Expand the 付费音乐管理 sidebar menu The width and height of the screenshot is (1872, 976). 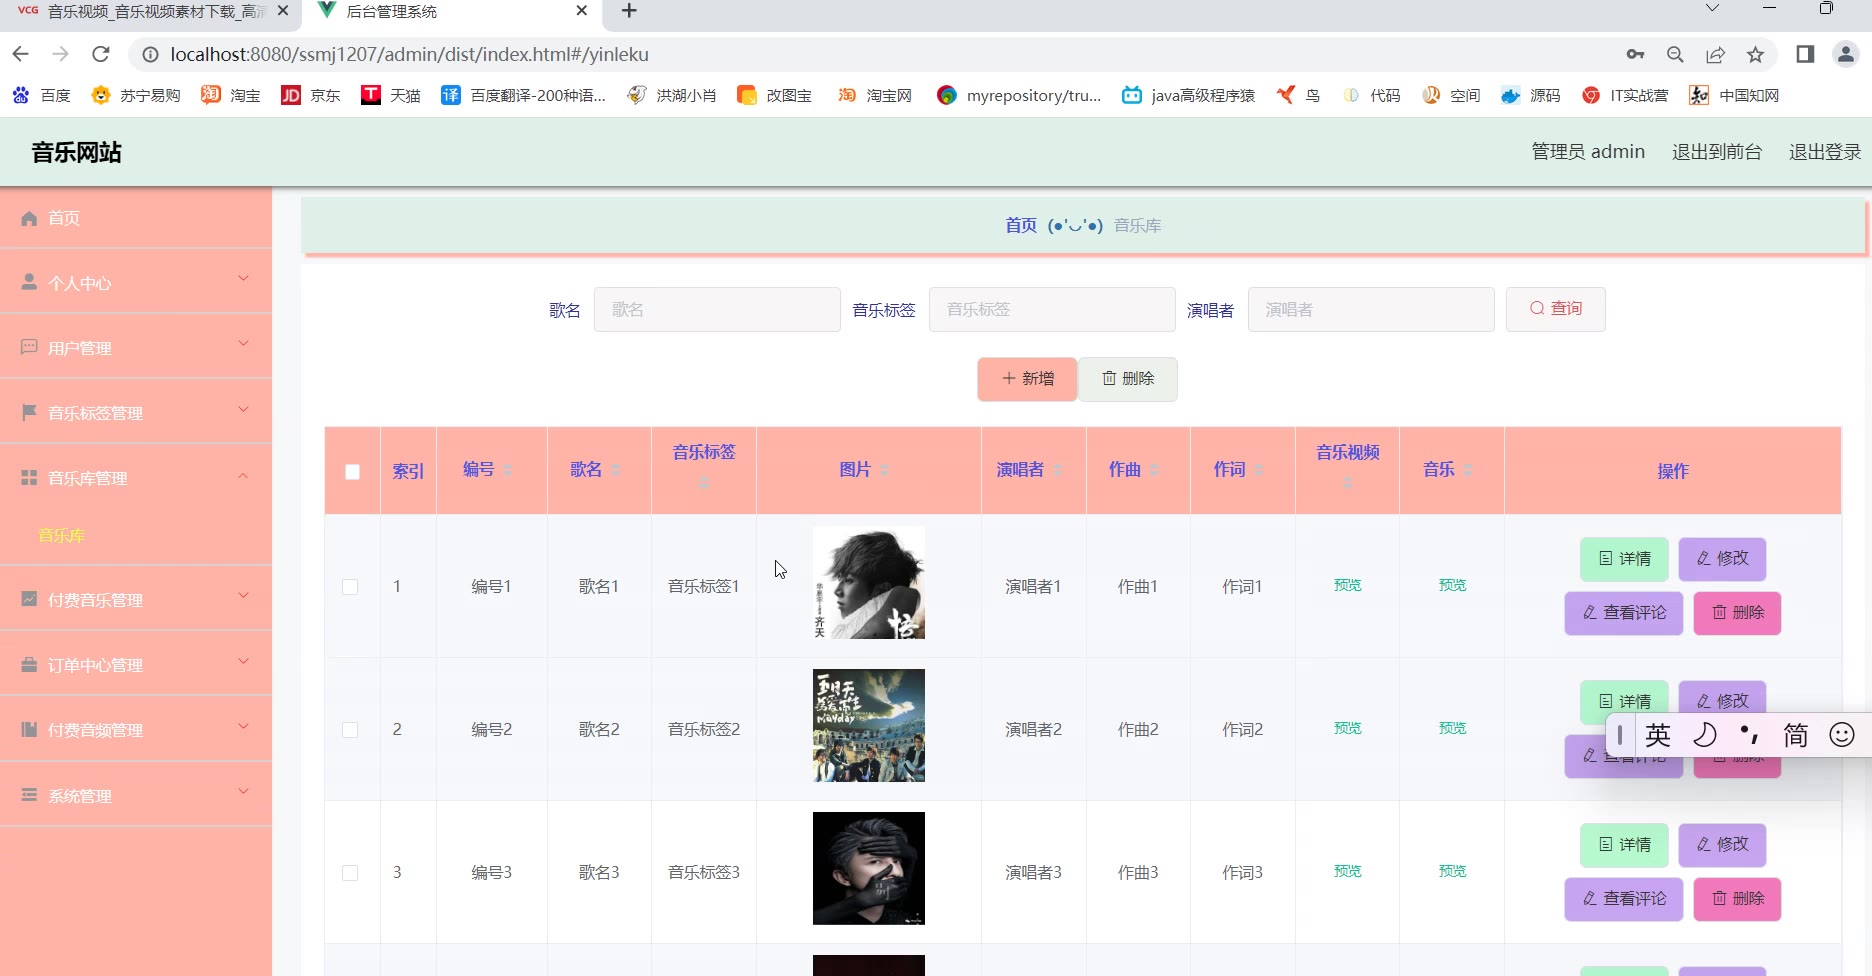[136, 600]
